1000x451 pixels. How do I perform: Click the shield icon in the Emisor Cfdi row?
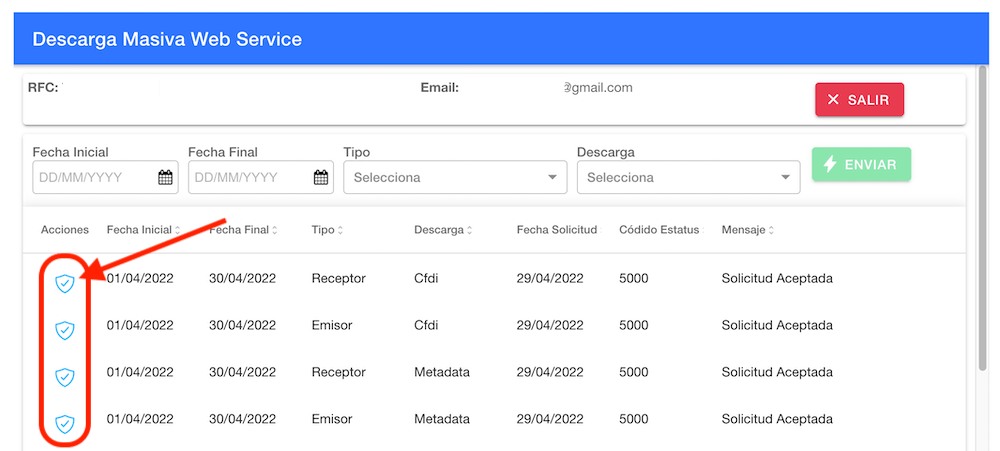(65, 330)
